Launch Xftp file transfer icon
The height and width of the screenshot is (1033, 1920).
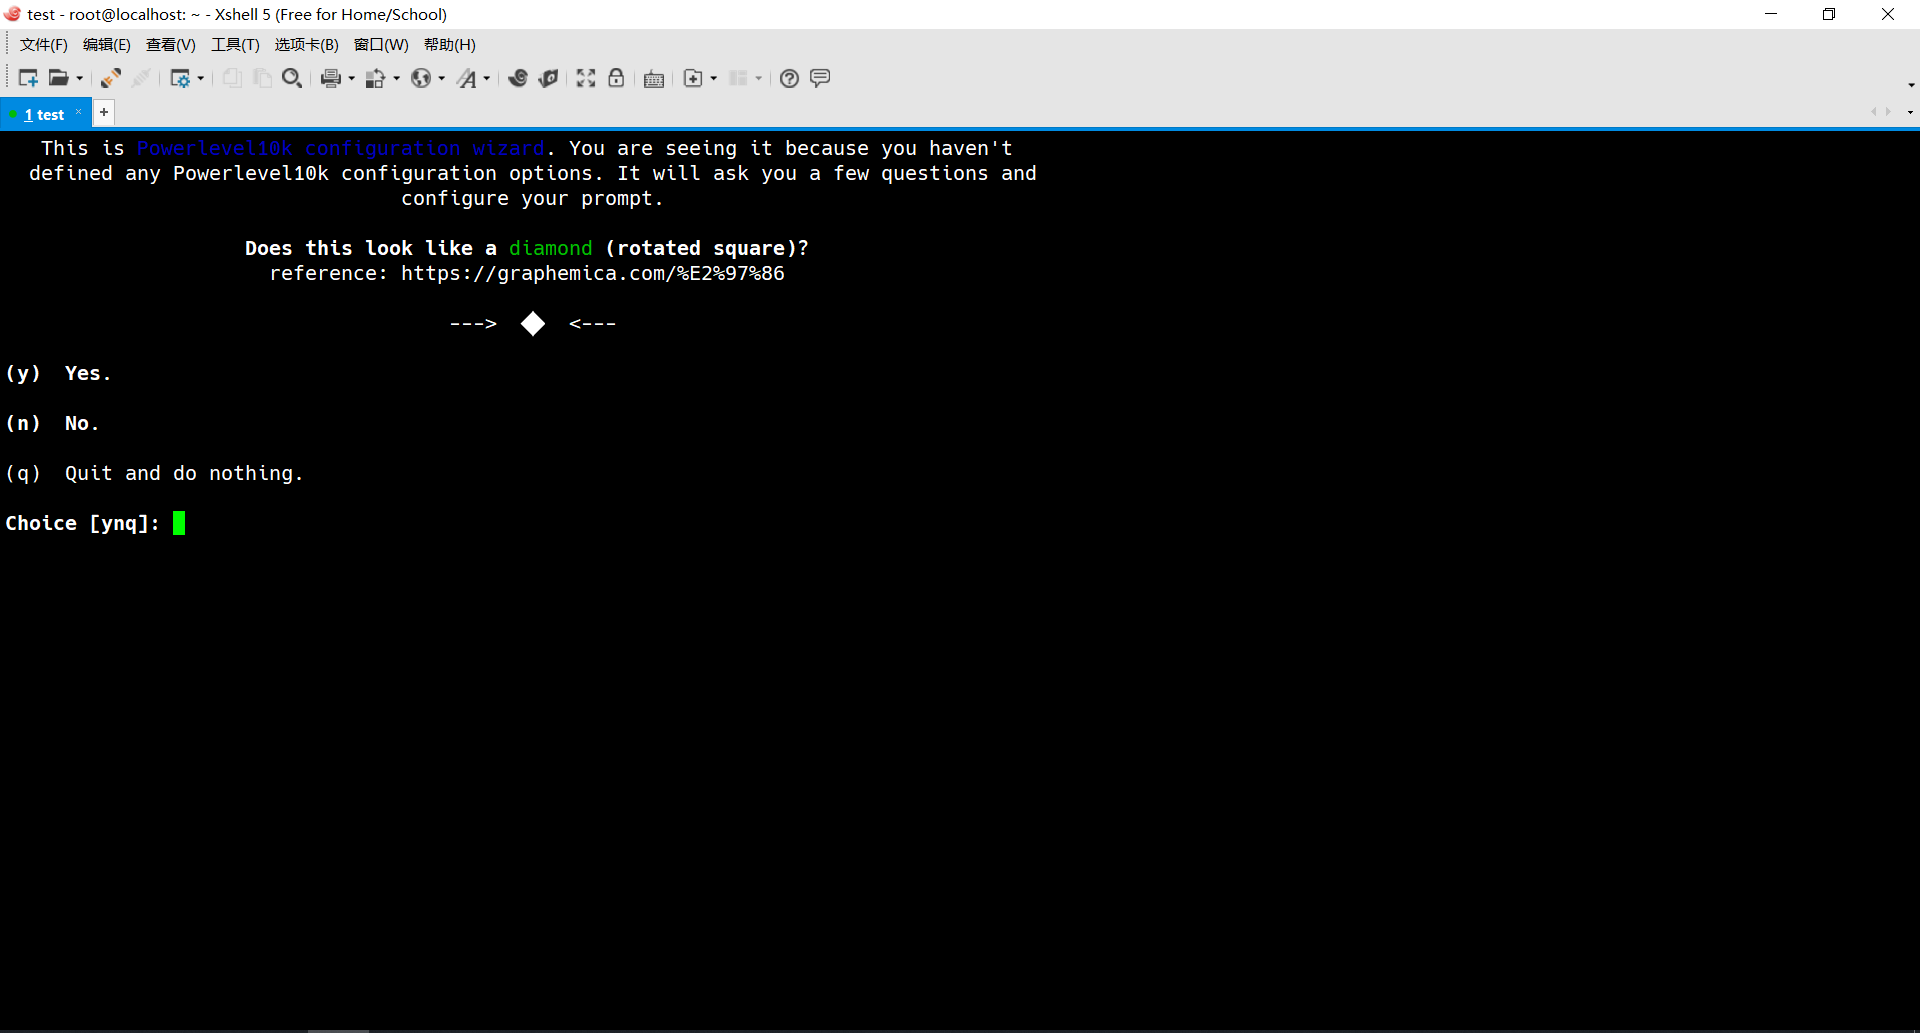click(x=549, y=78)
